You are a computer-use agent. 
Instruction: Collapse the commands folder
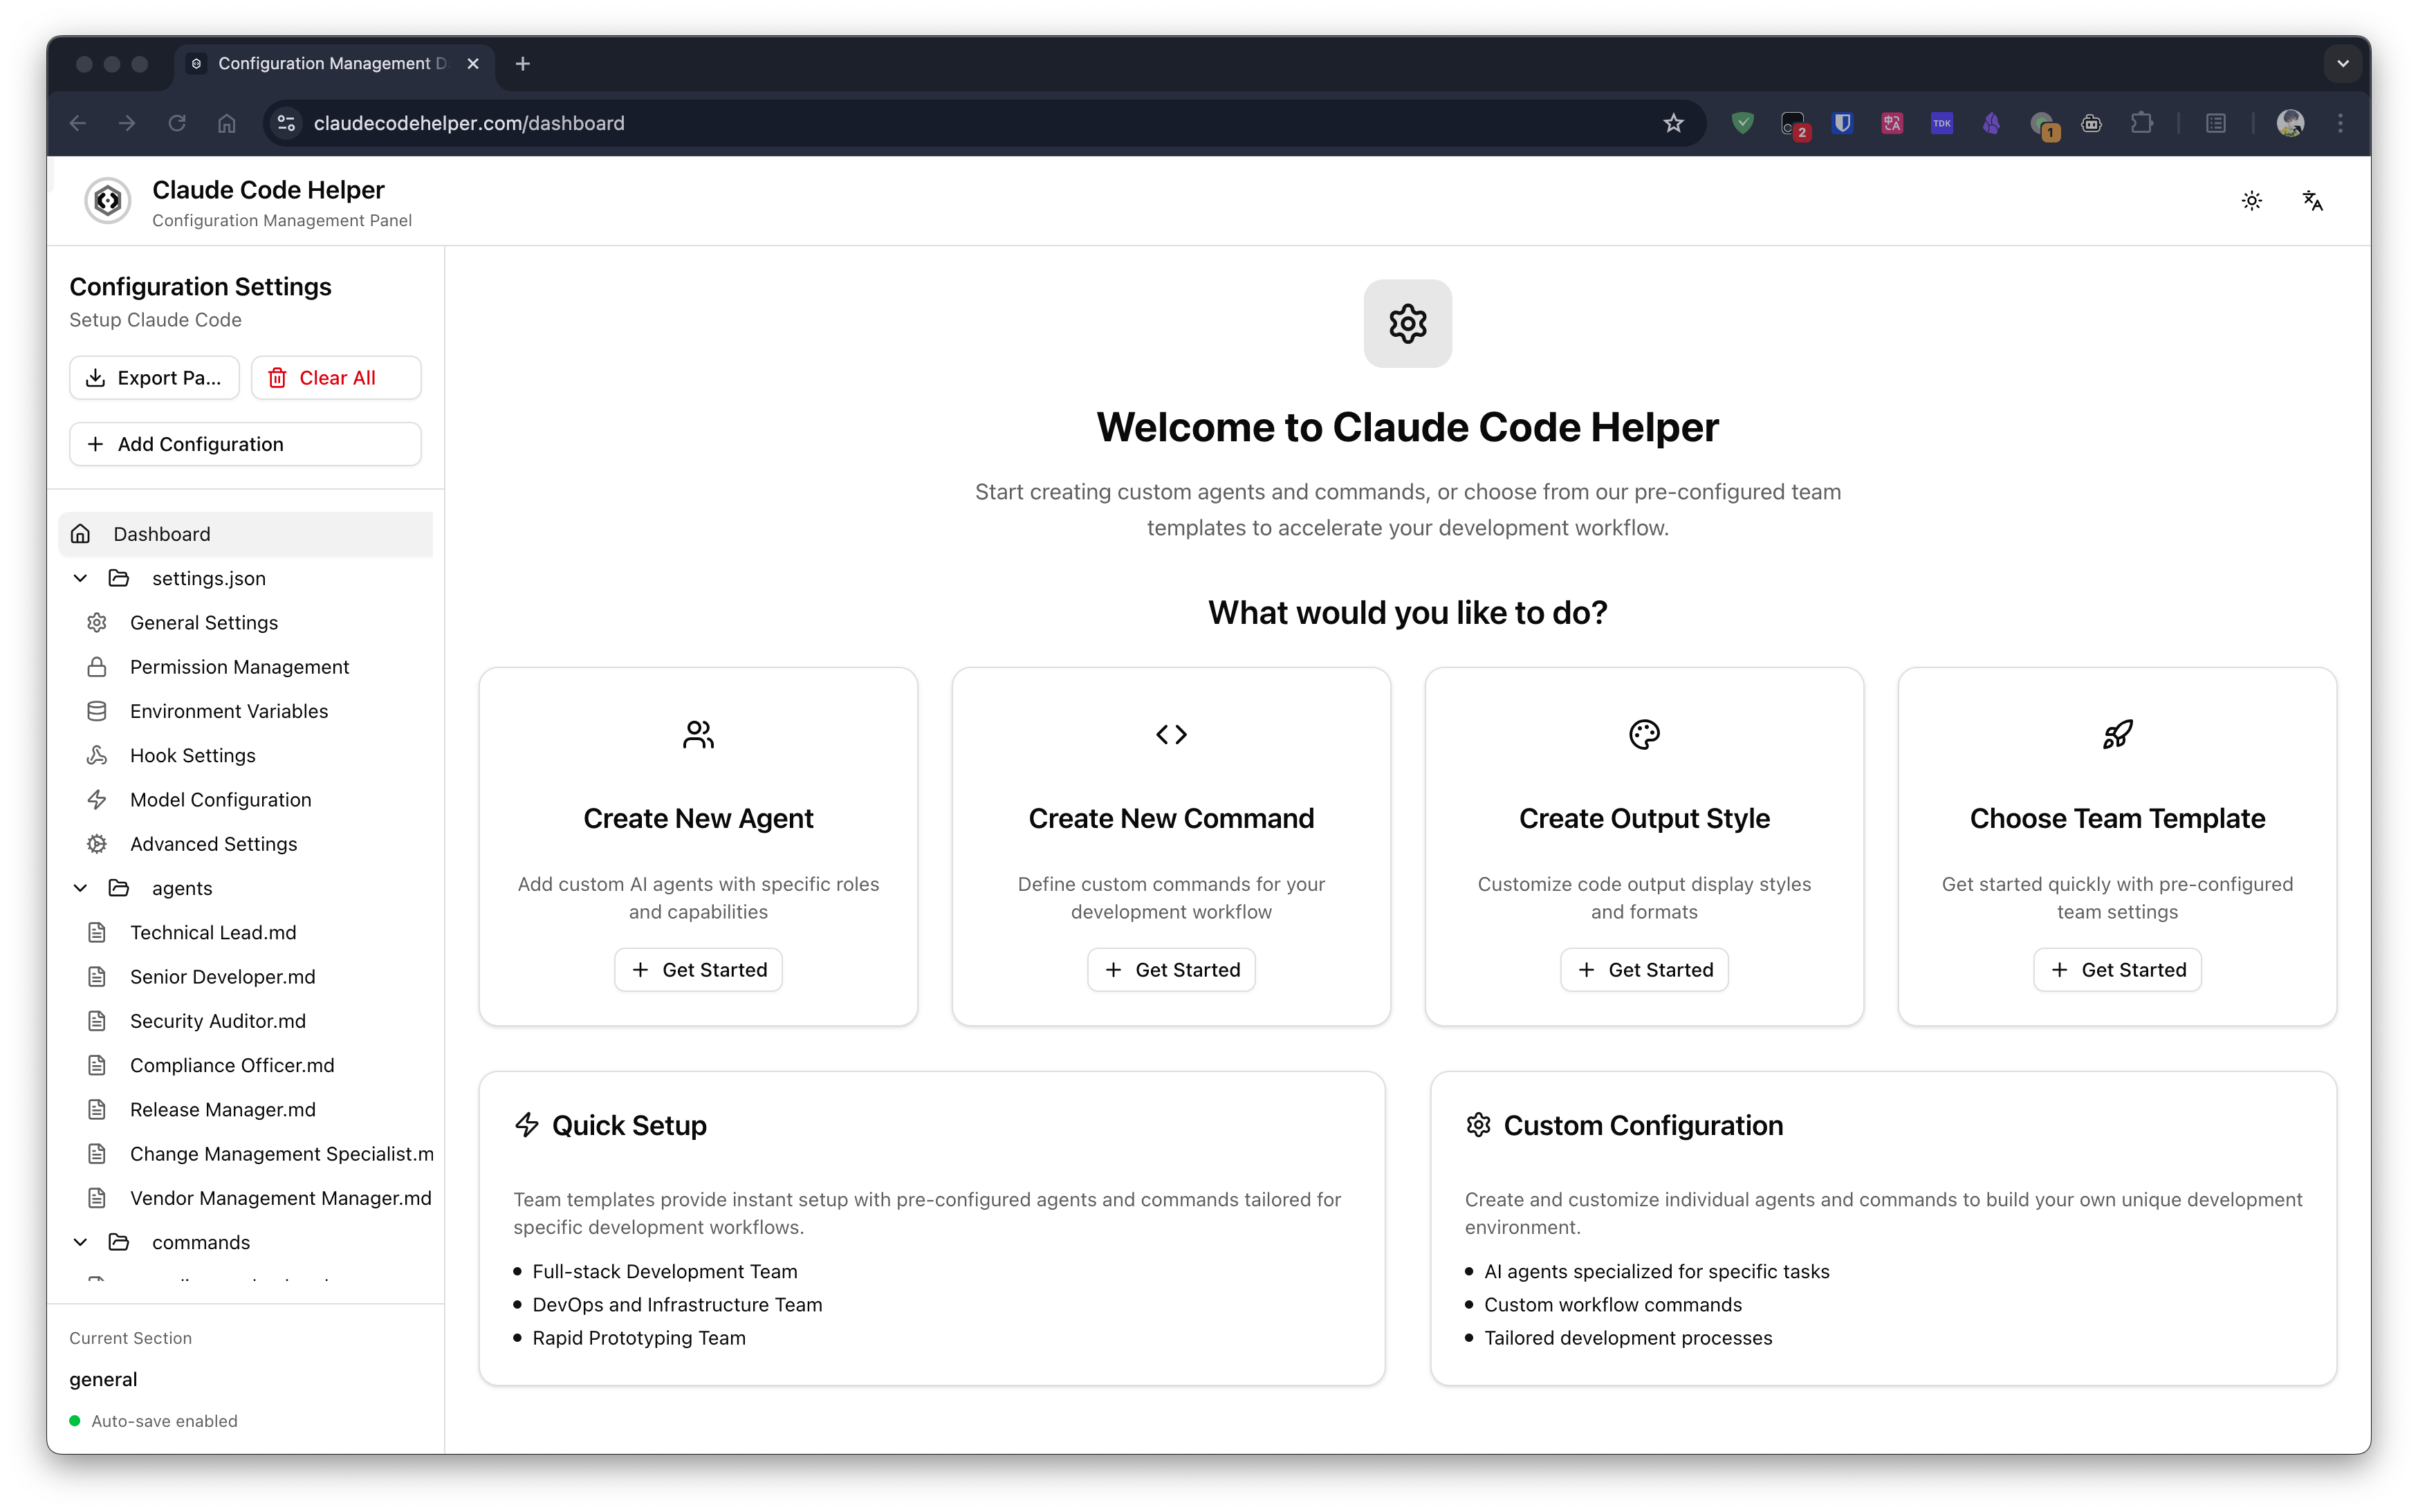click(x=80, y=1242)
